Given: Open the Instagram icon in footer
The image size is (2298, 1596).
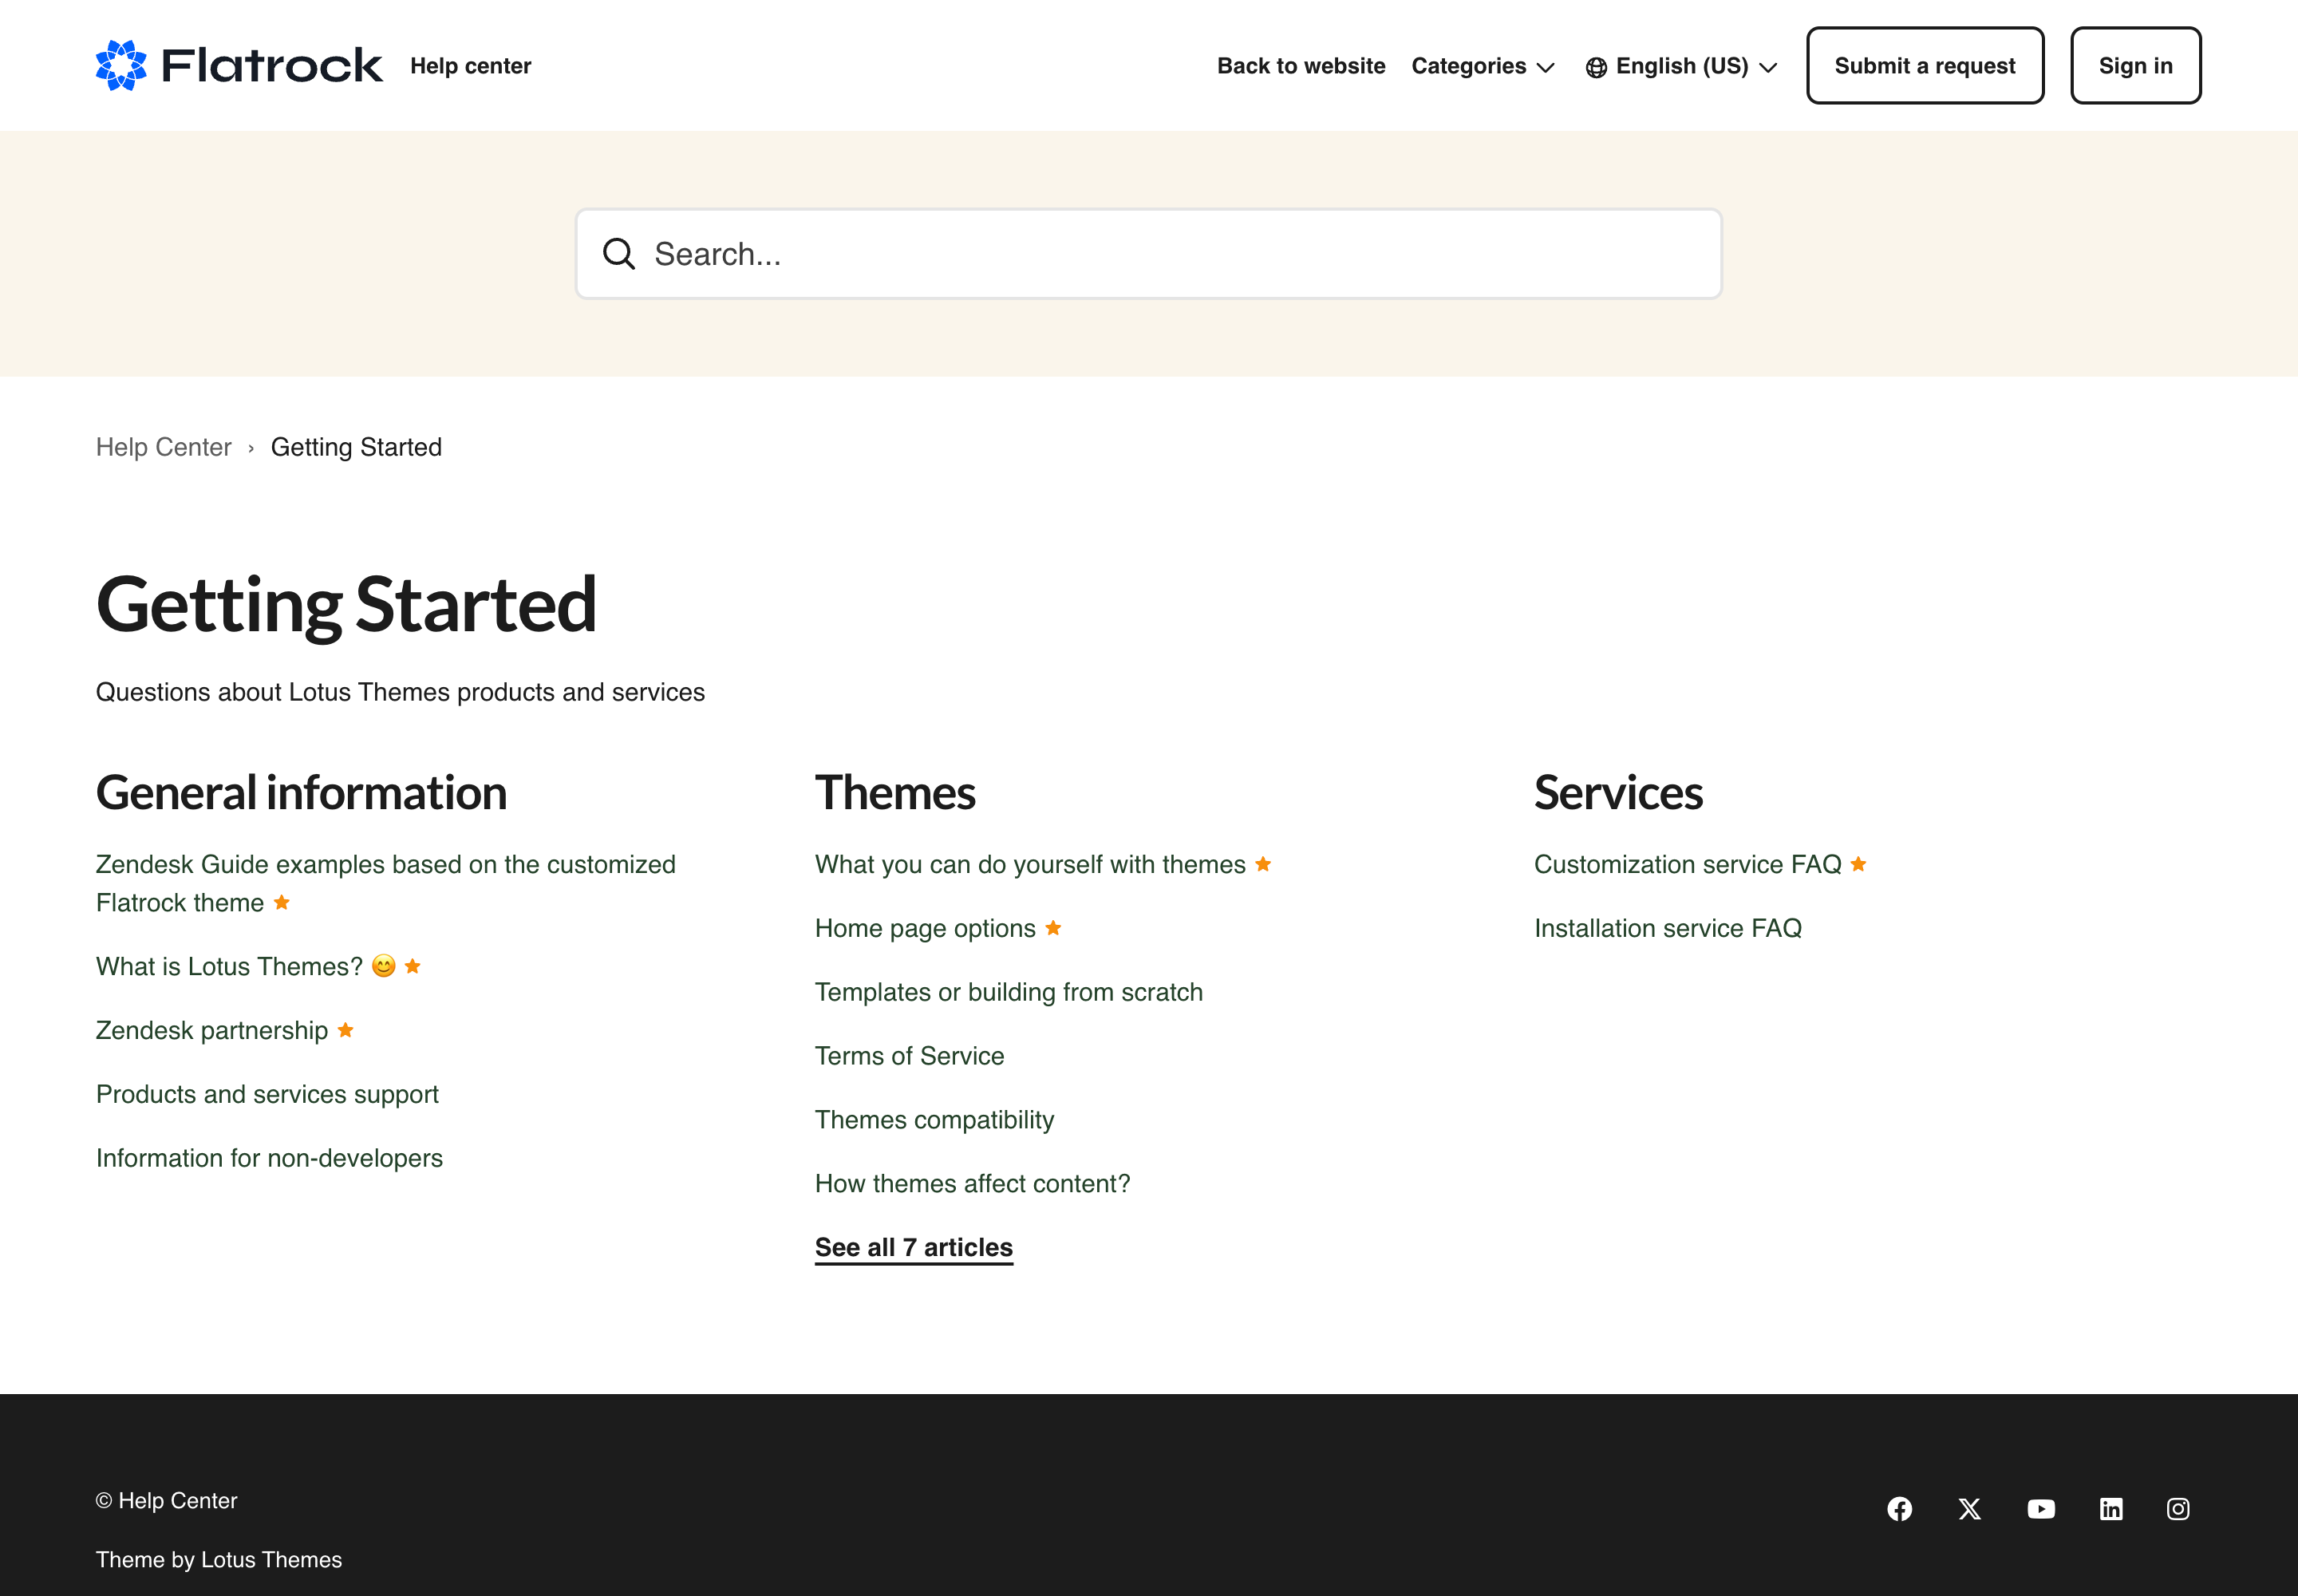Looking at the screenshot, I should pyautogui.click(x=2177, y=1509).
